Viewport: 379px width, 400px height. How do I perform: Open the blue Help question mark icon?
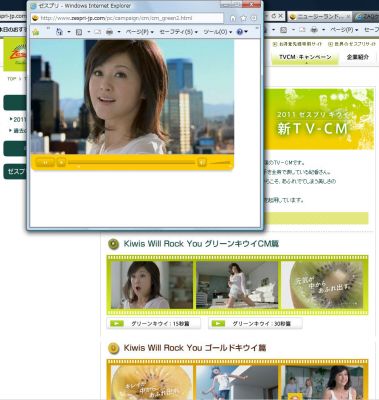pyautogui.click(x=240, y=32)
